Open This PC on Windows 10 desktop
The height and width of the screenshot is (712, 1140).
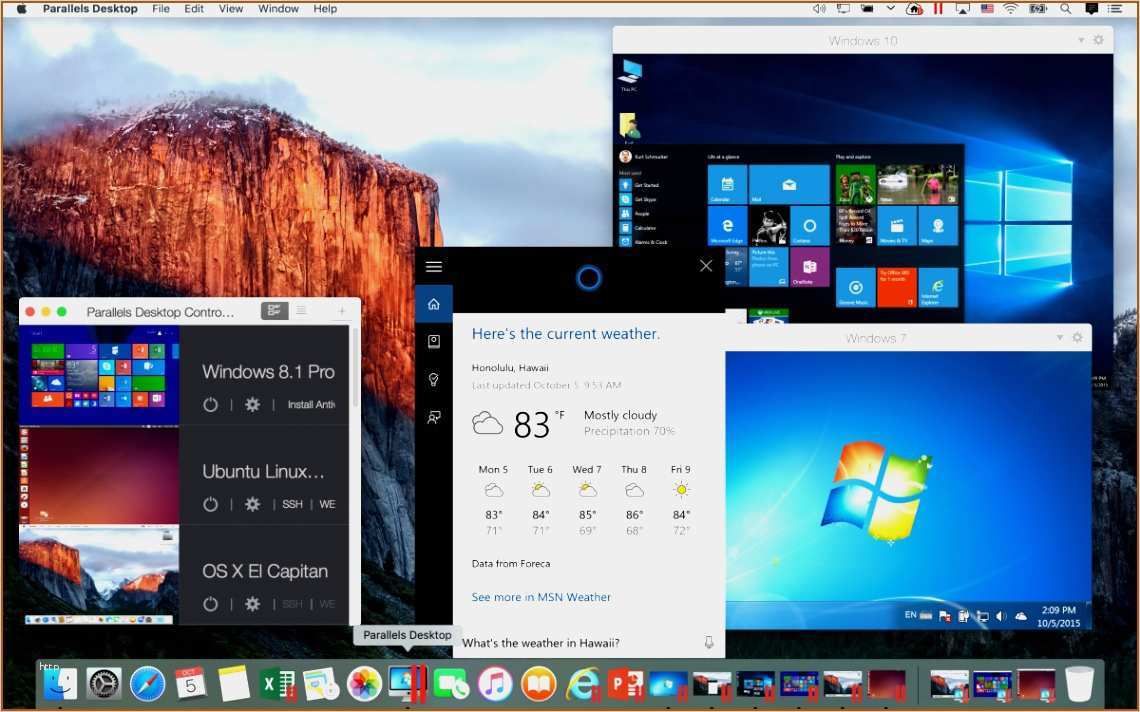coord(630,75)
